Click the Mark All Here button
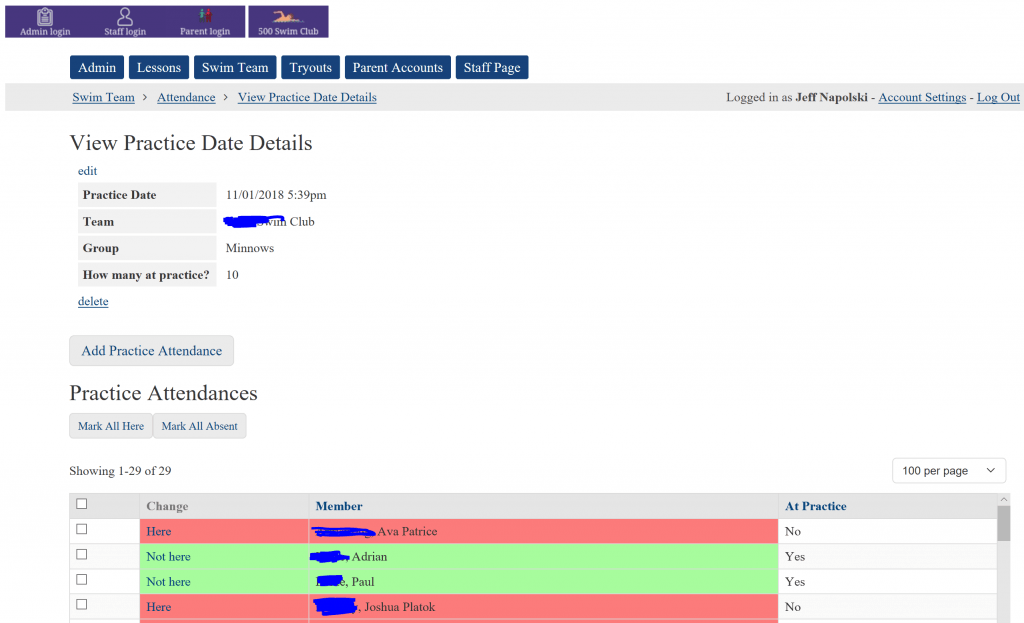This screenshot has height=623, width=1024. click(x=111, y=426)
